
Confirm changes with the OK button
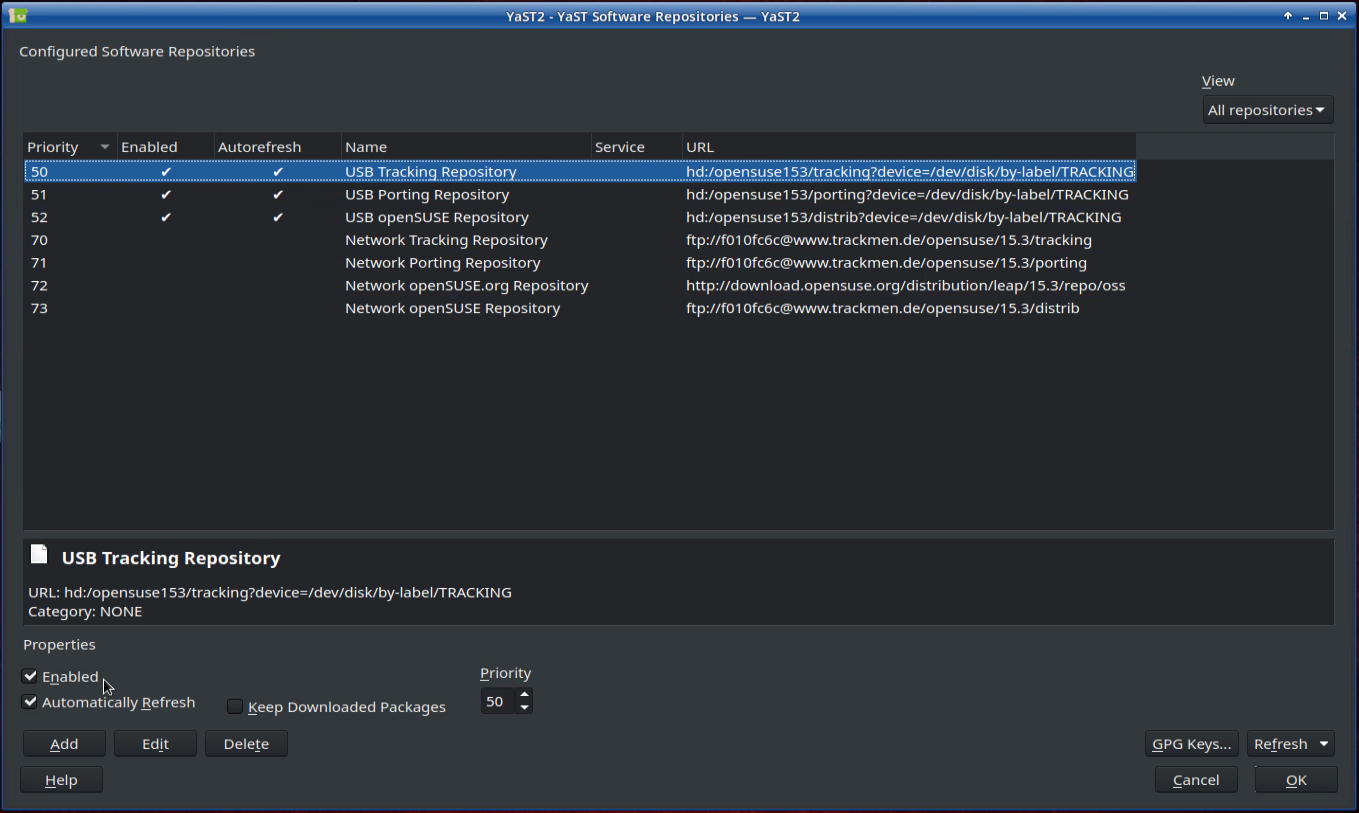pyautogui.click(x=1296, y=780)
